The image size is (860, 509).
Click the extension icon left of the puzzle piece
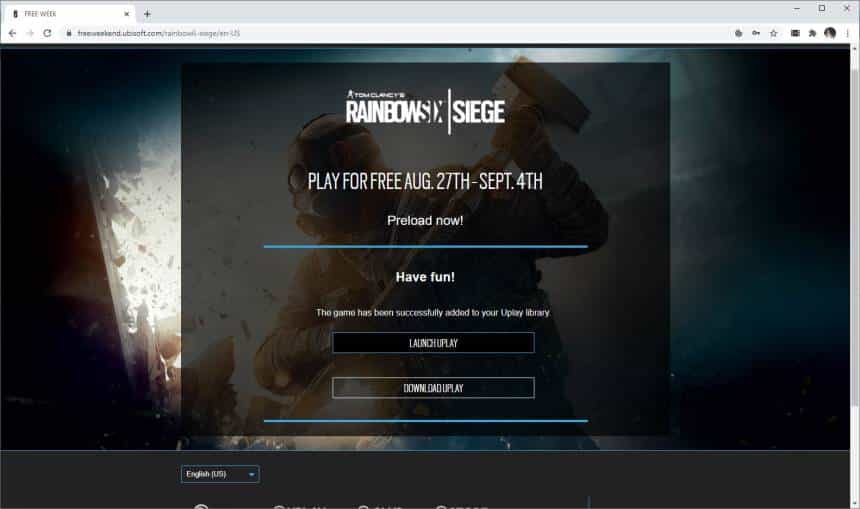coord(795,33)
